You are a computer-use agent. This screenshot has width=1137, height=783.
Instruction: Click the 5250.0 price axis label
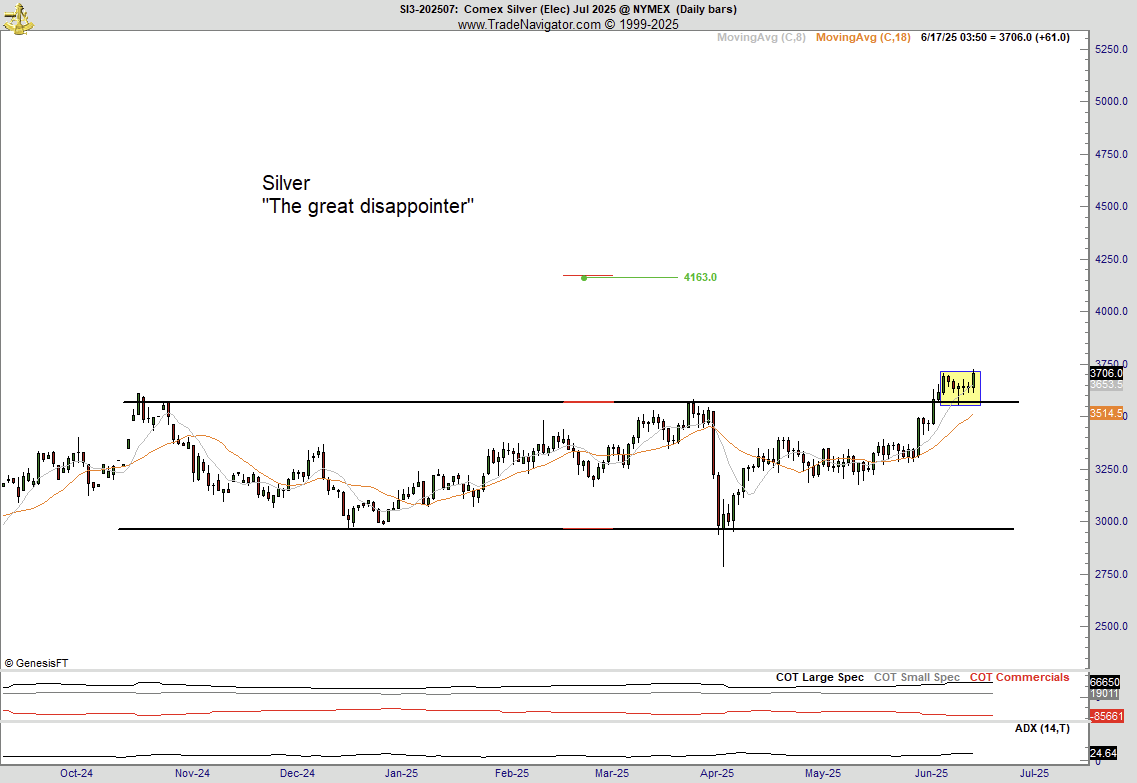pyautogui.click(x=1111, y=49)
